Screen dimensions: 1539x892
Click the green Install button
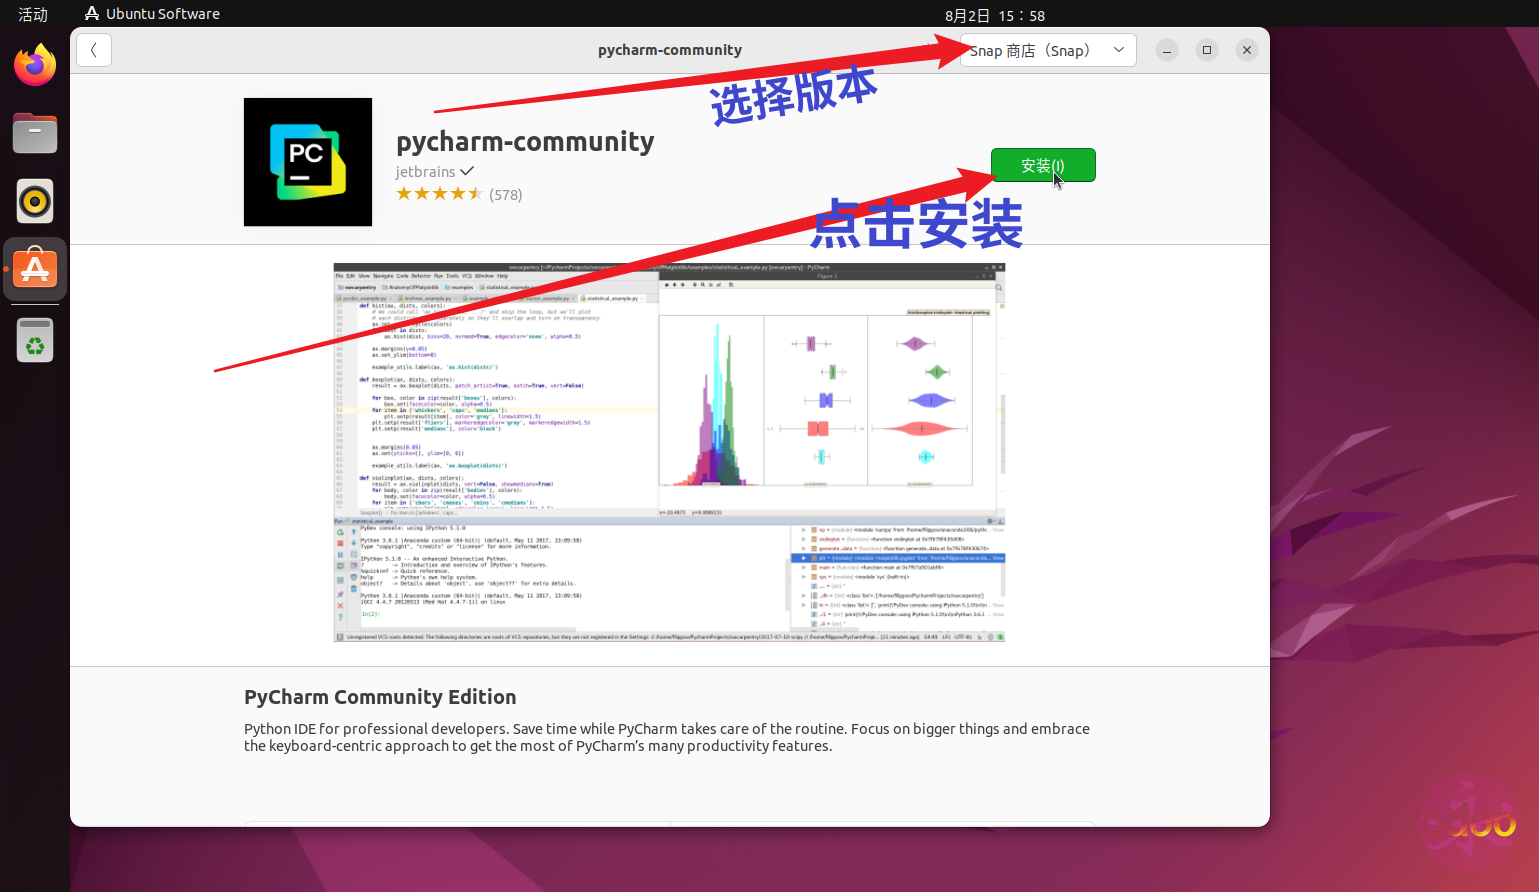coord(1043,165)
